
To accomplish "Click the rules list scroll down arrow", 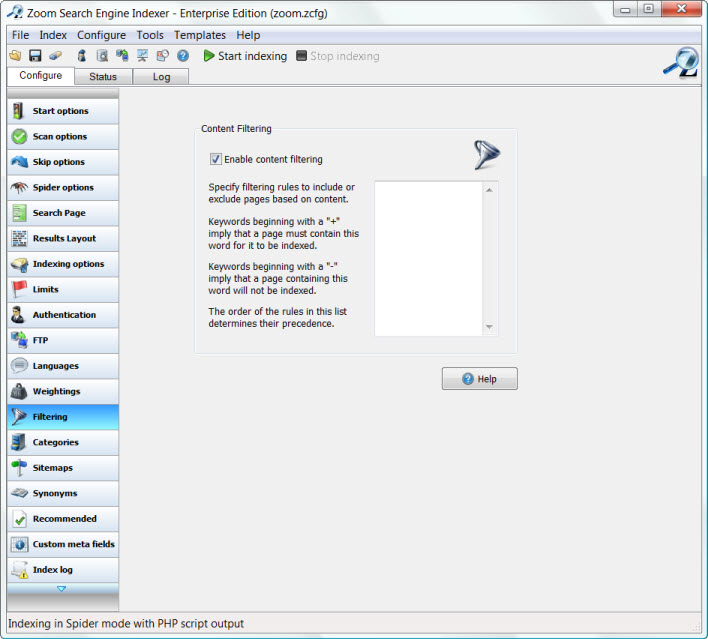I will coord(489,326).
